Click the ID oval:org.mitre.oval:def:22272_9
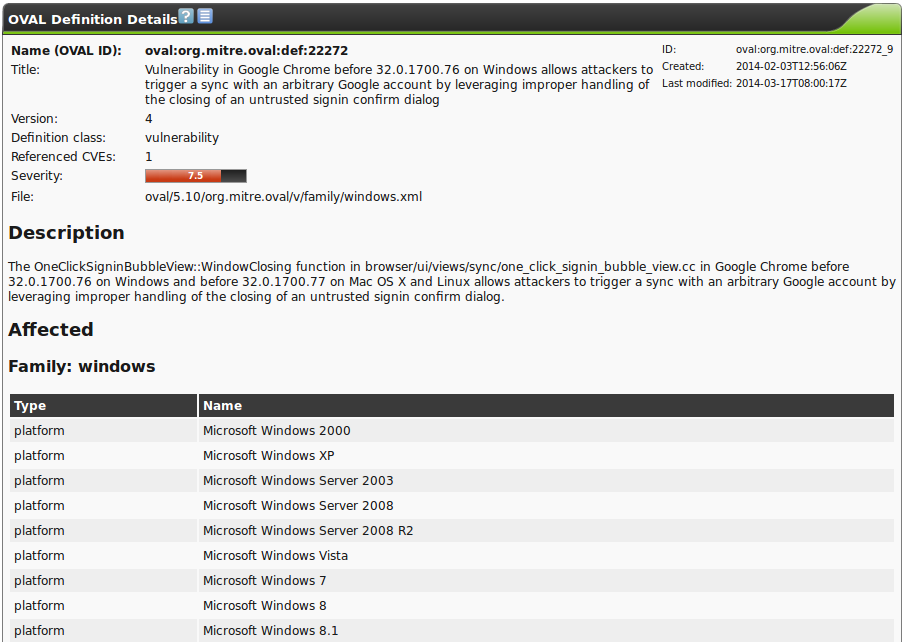The height and width of the screenshot is (642, 907). pyautogui.click(x=814, y=50)
